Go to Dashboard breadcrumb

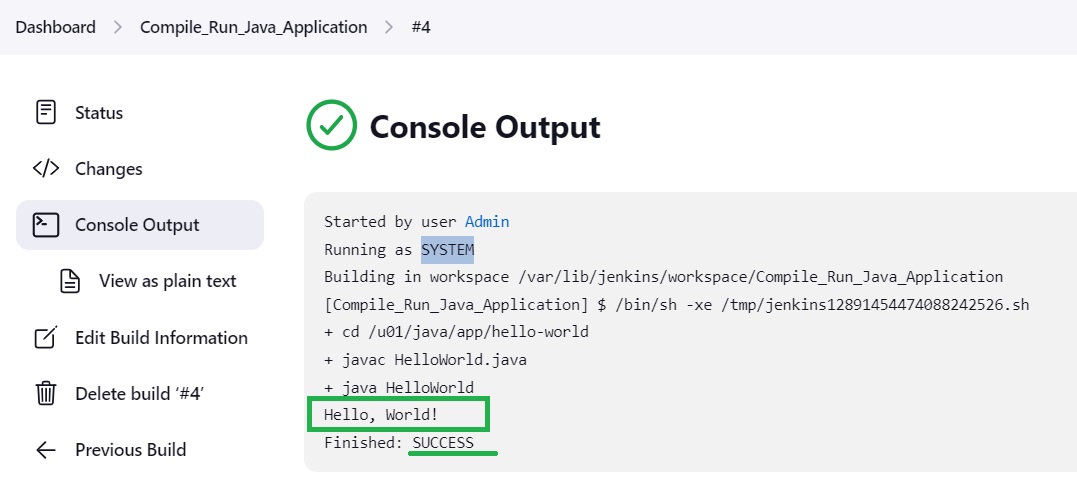point(56,27)
